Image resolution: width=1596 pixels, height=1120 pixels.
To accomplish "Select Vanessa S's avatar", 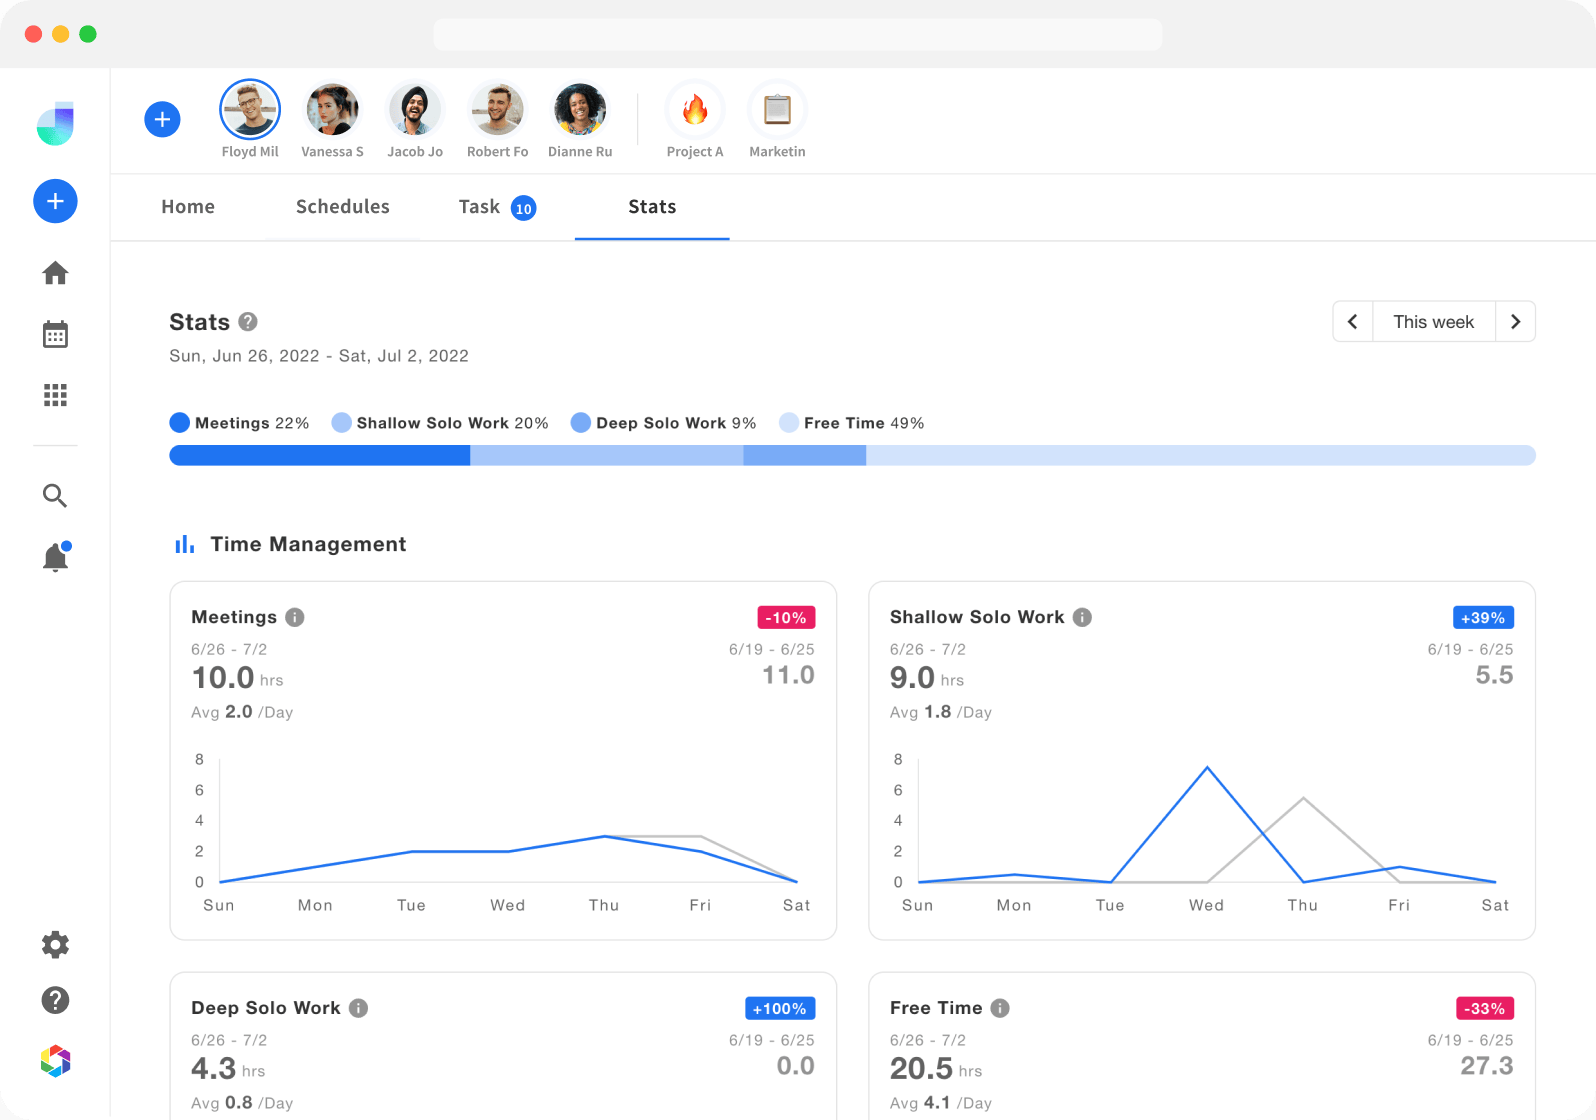I will pyautogui.click(x=332, y=110).
